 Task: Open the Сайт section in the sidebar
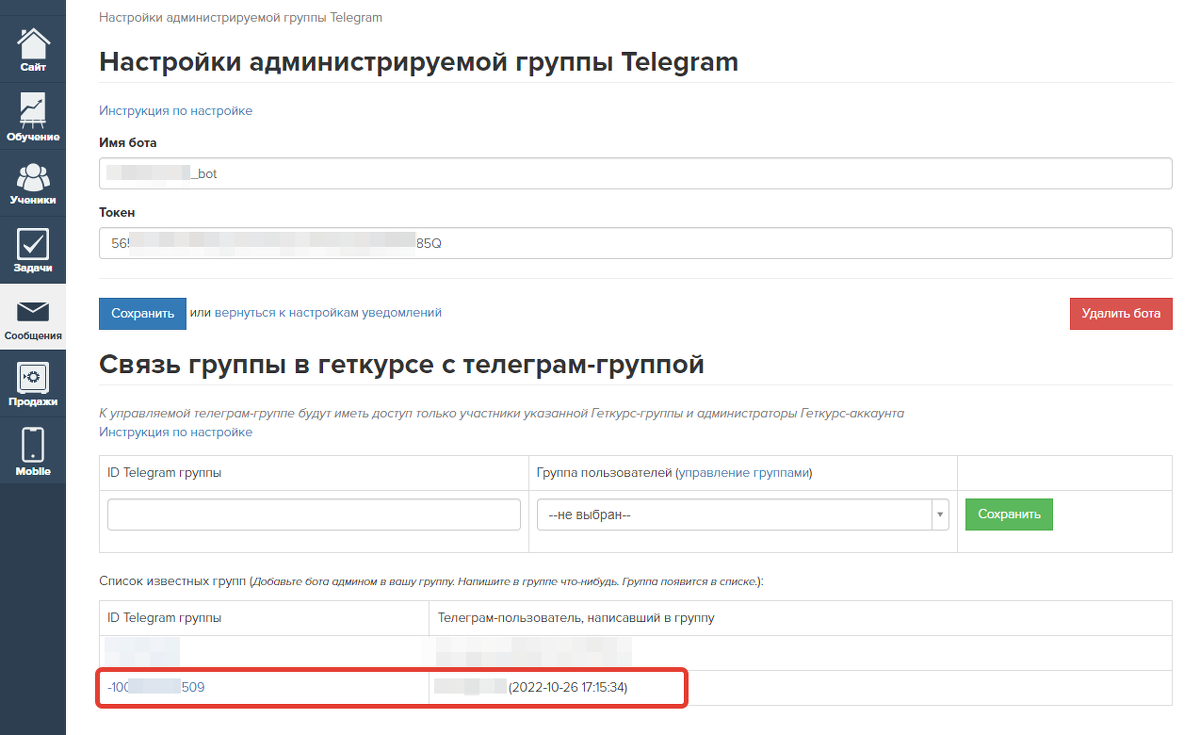click(33, 48)
